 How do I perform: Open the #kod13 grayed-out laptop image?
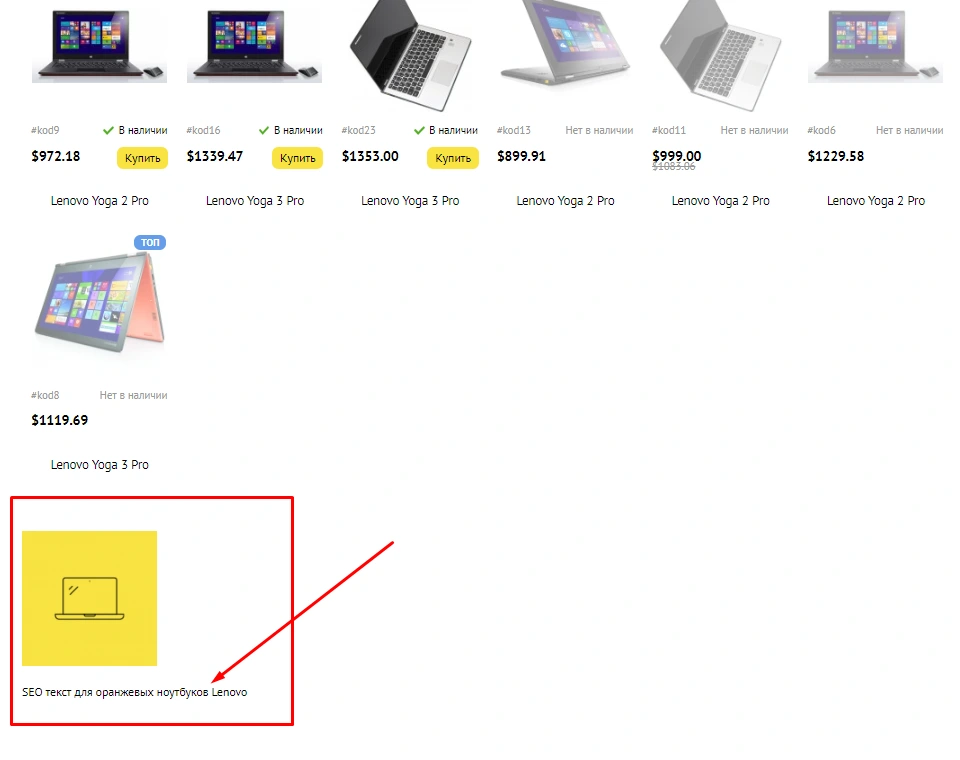click(x=565, y=43)
